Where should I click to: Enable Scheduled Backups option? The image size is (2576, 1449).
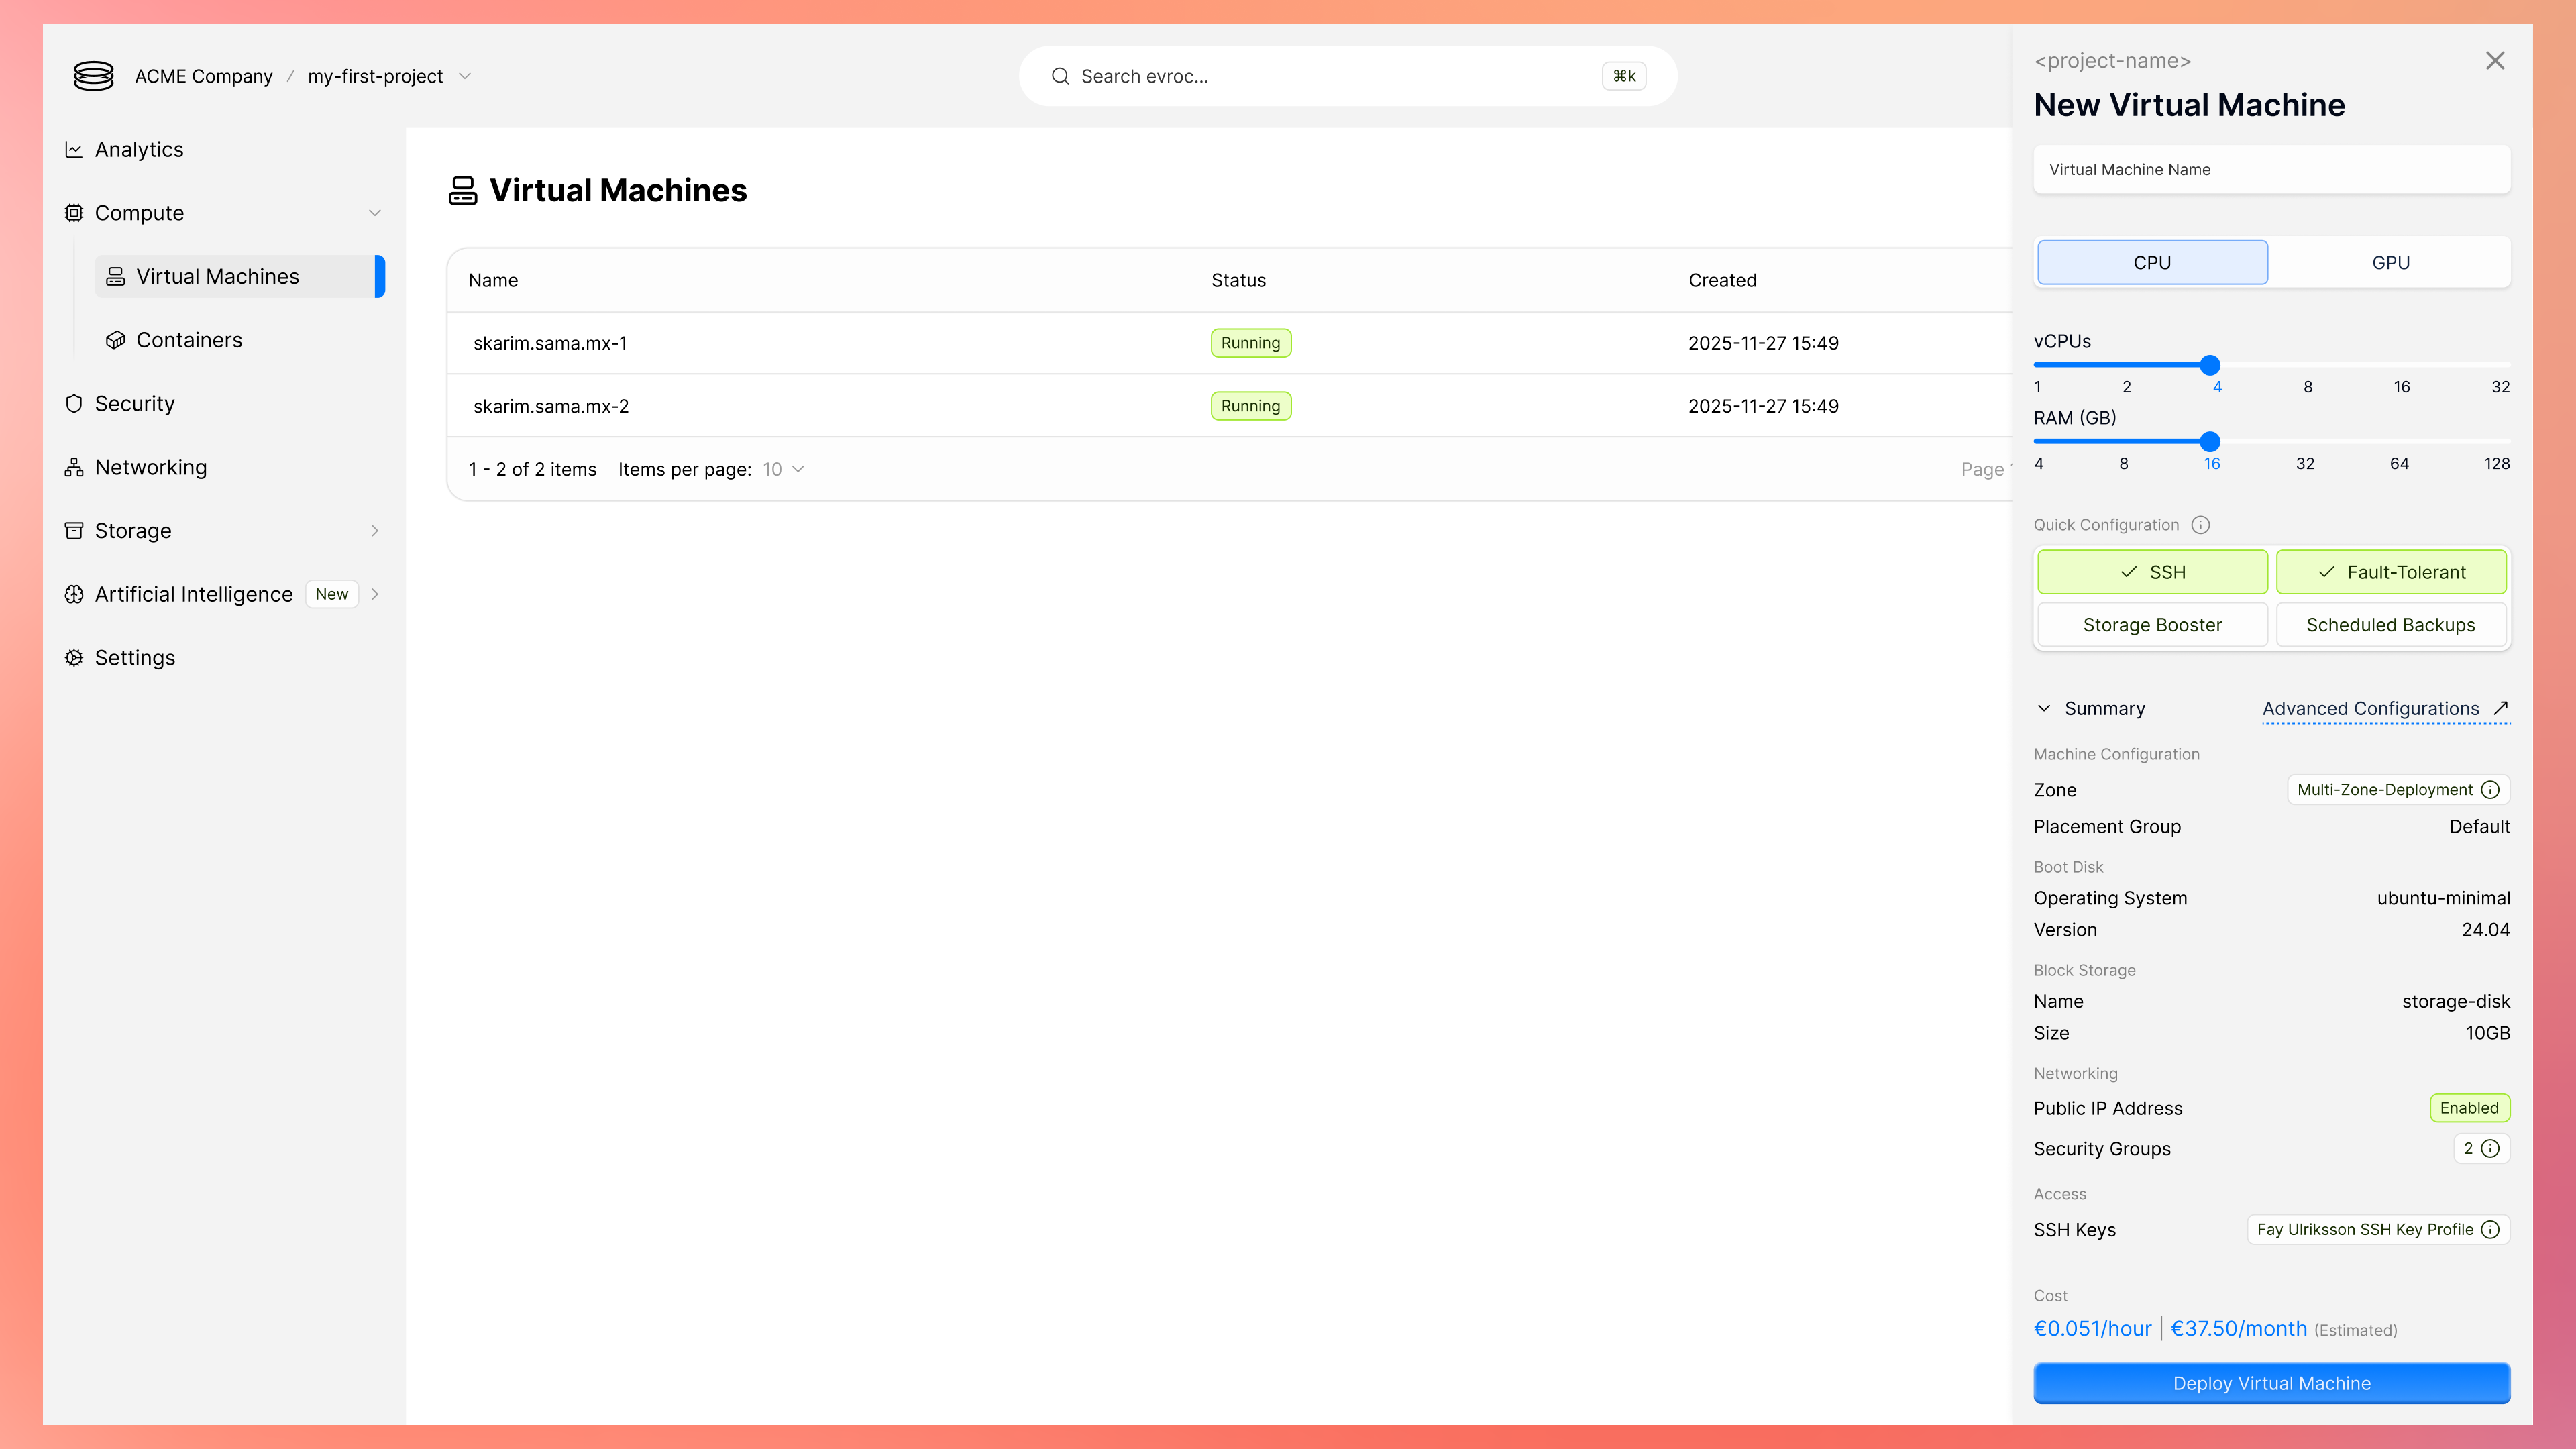2390,625
